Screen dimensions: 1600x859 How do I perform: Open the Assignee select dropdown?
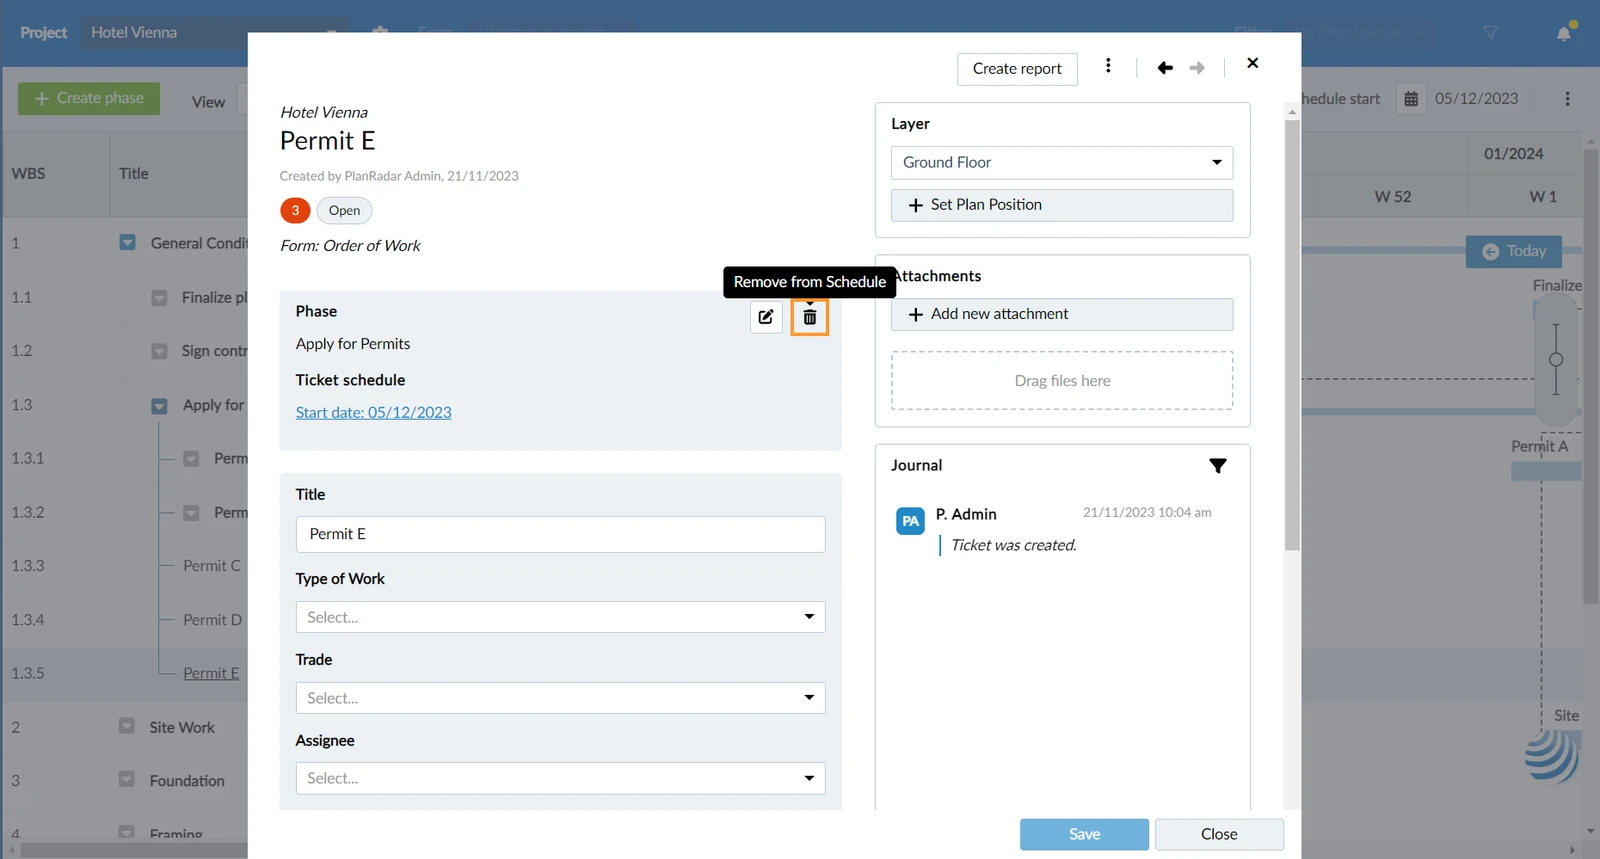coord(560,778)
